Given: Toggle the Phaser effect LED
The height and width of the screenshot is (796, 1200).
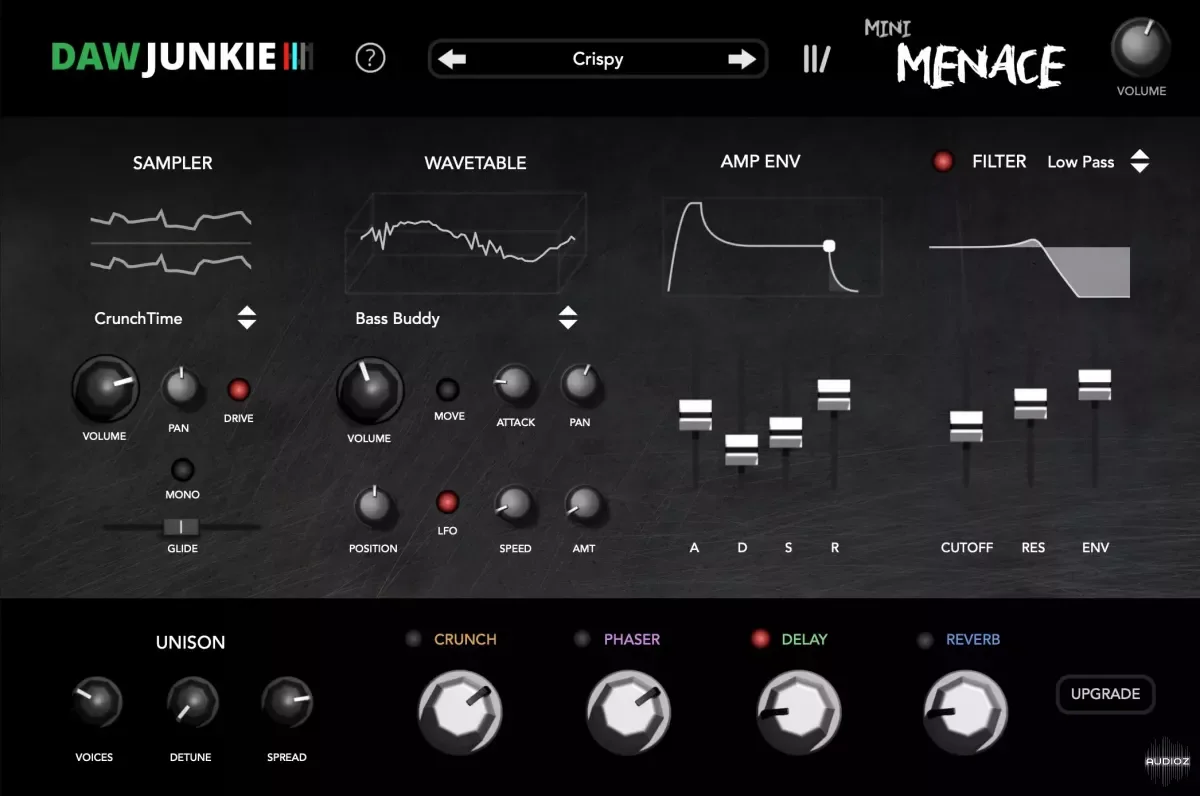Looking at the screenshot, I should [584, 639].
